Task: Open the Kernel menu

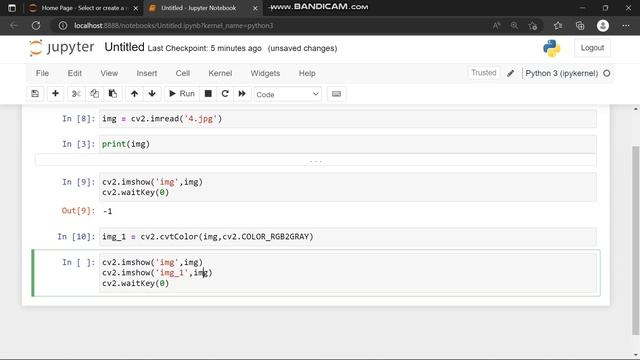Action: click(220, 73)
